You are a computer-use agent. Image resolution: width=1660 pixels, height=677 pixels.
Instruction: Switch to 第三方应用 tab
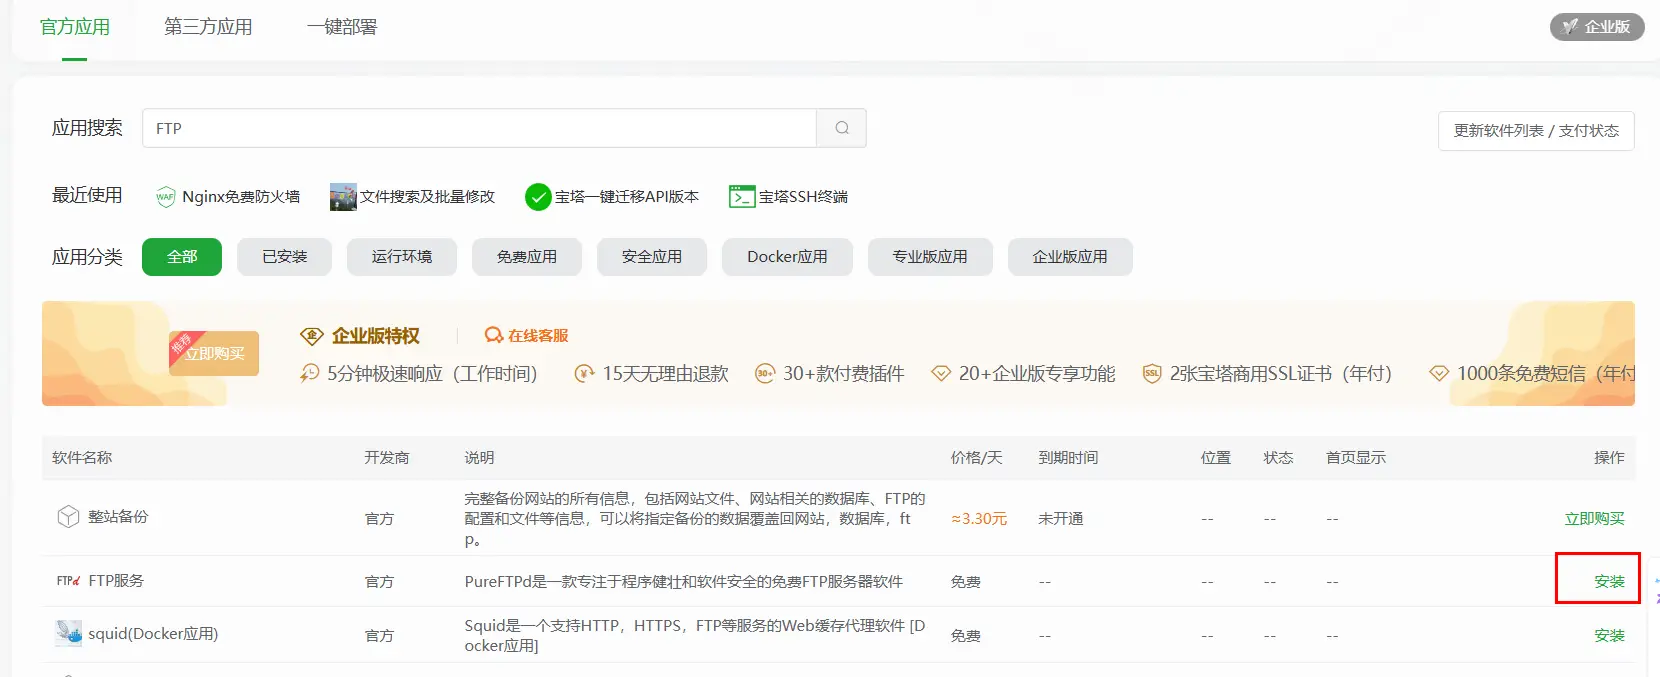pos(208,27)
